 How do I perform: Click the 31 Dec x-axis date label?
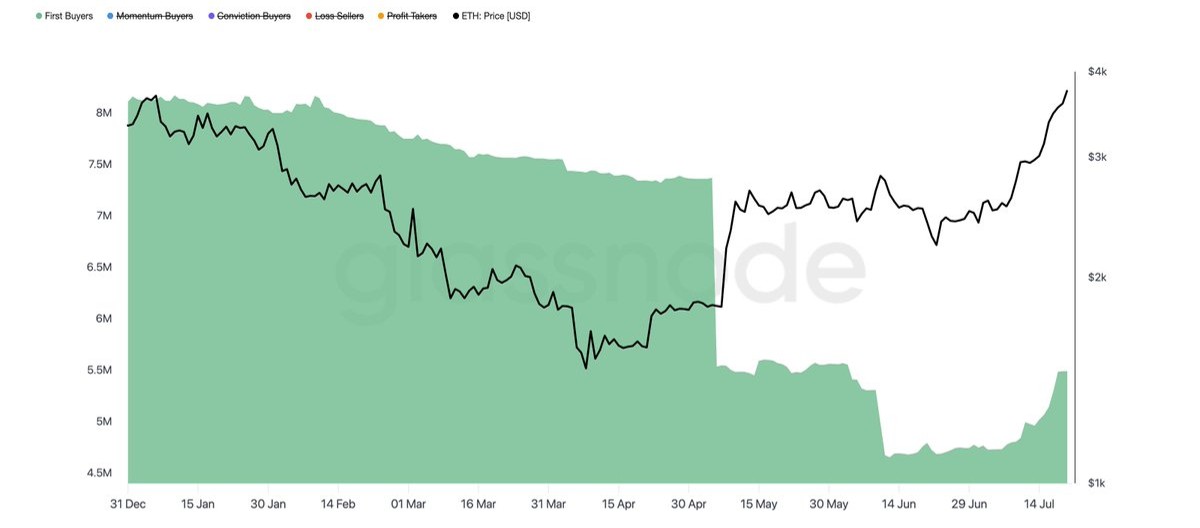(128, 503)
